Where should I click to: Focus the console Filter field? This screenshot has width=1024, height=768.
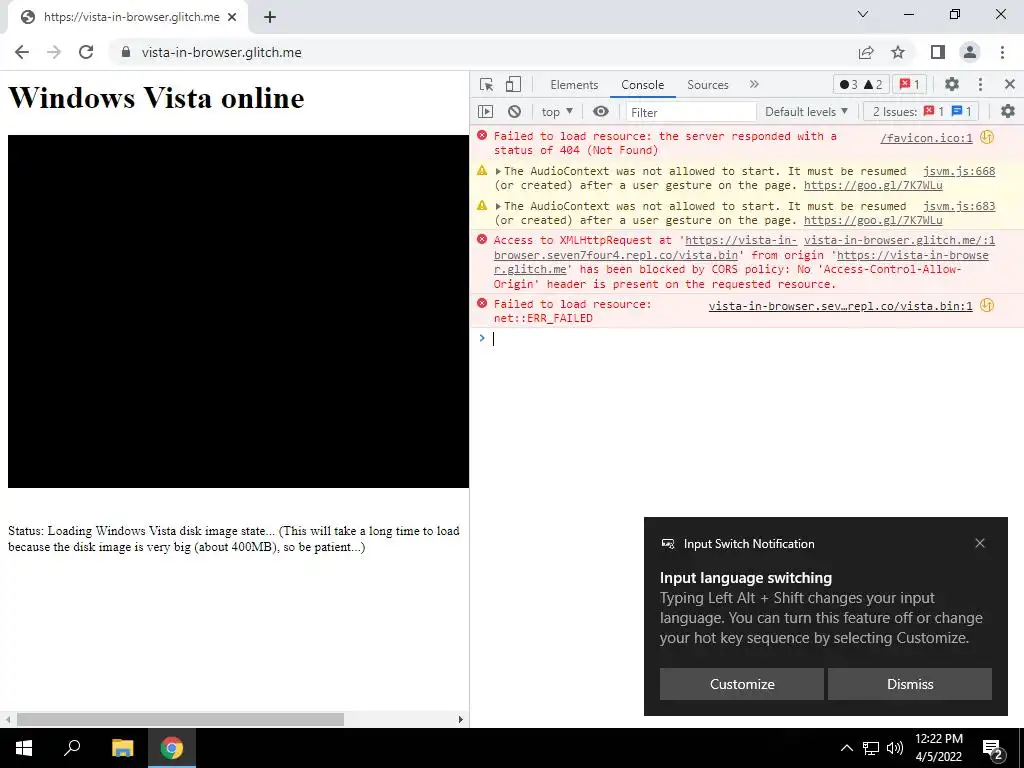(x=690, y=112)
